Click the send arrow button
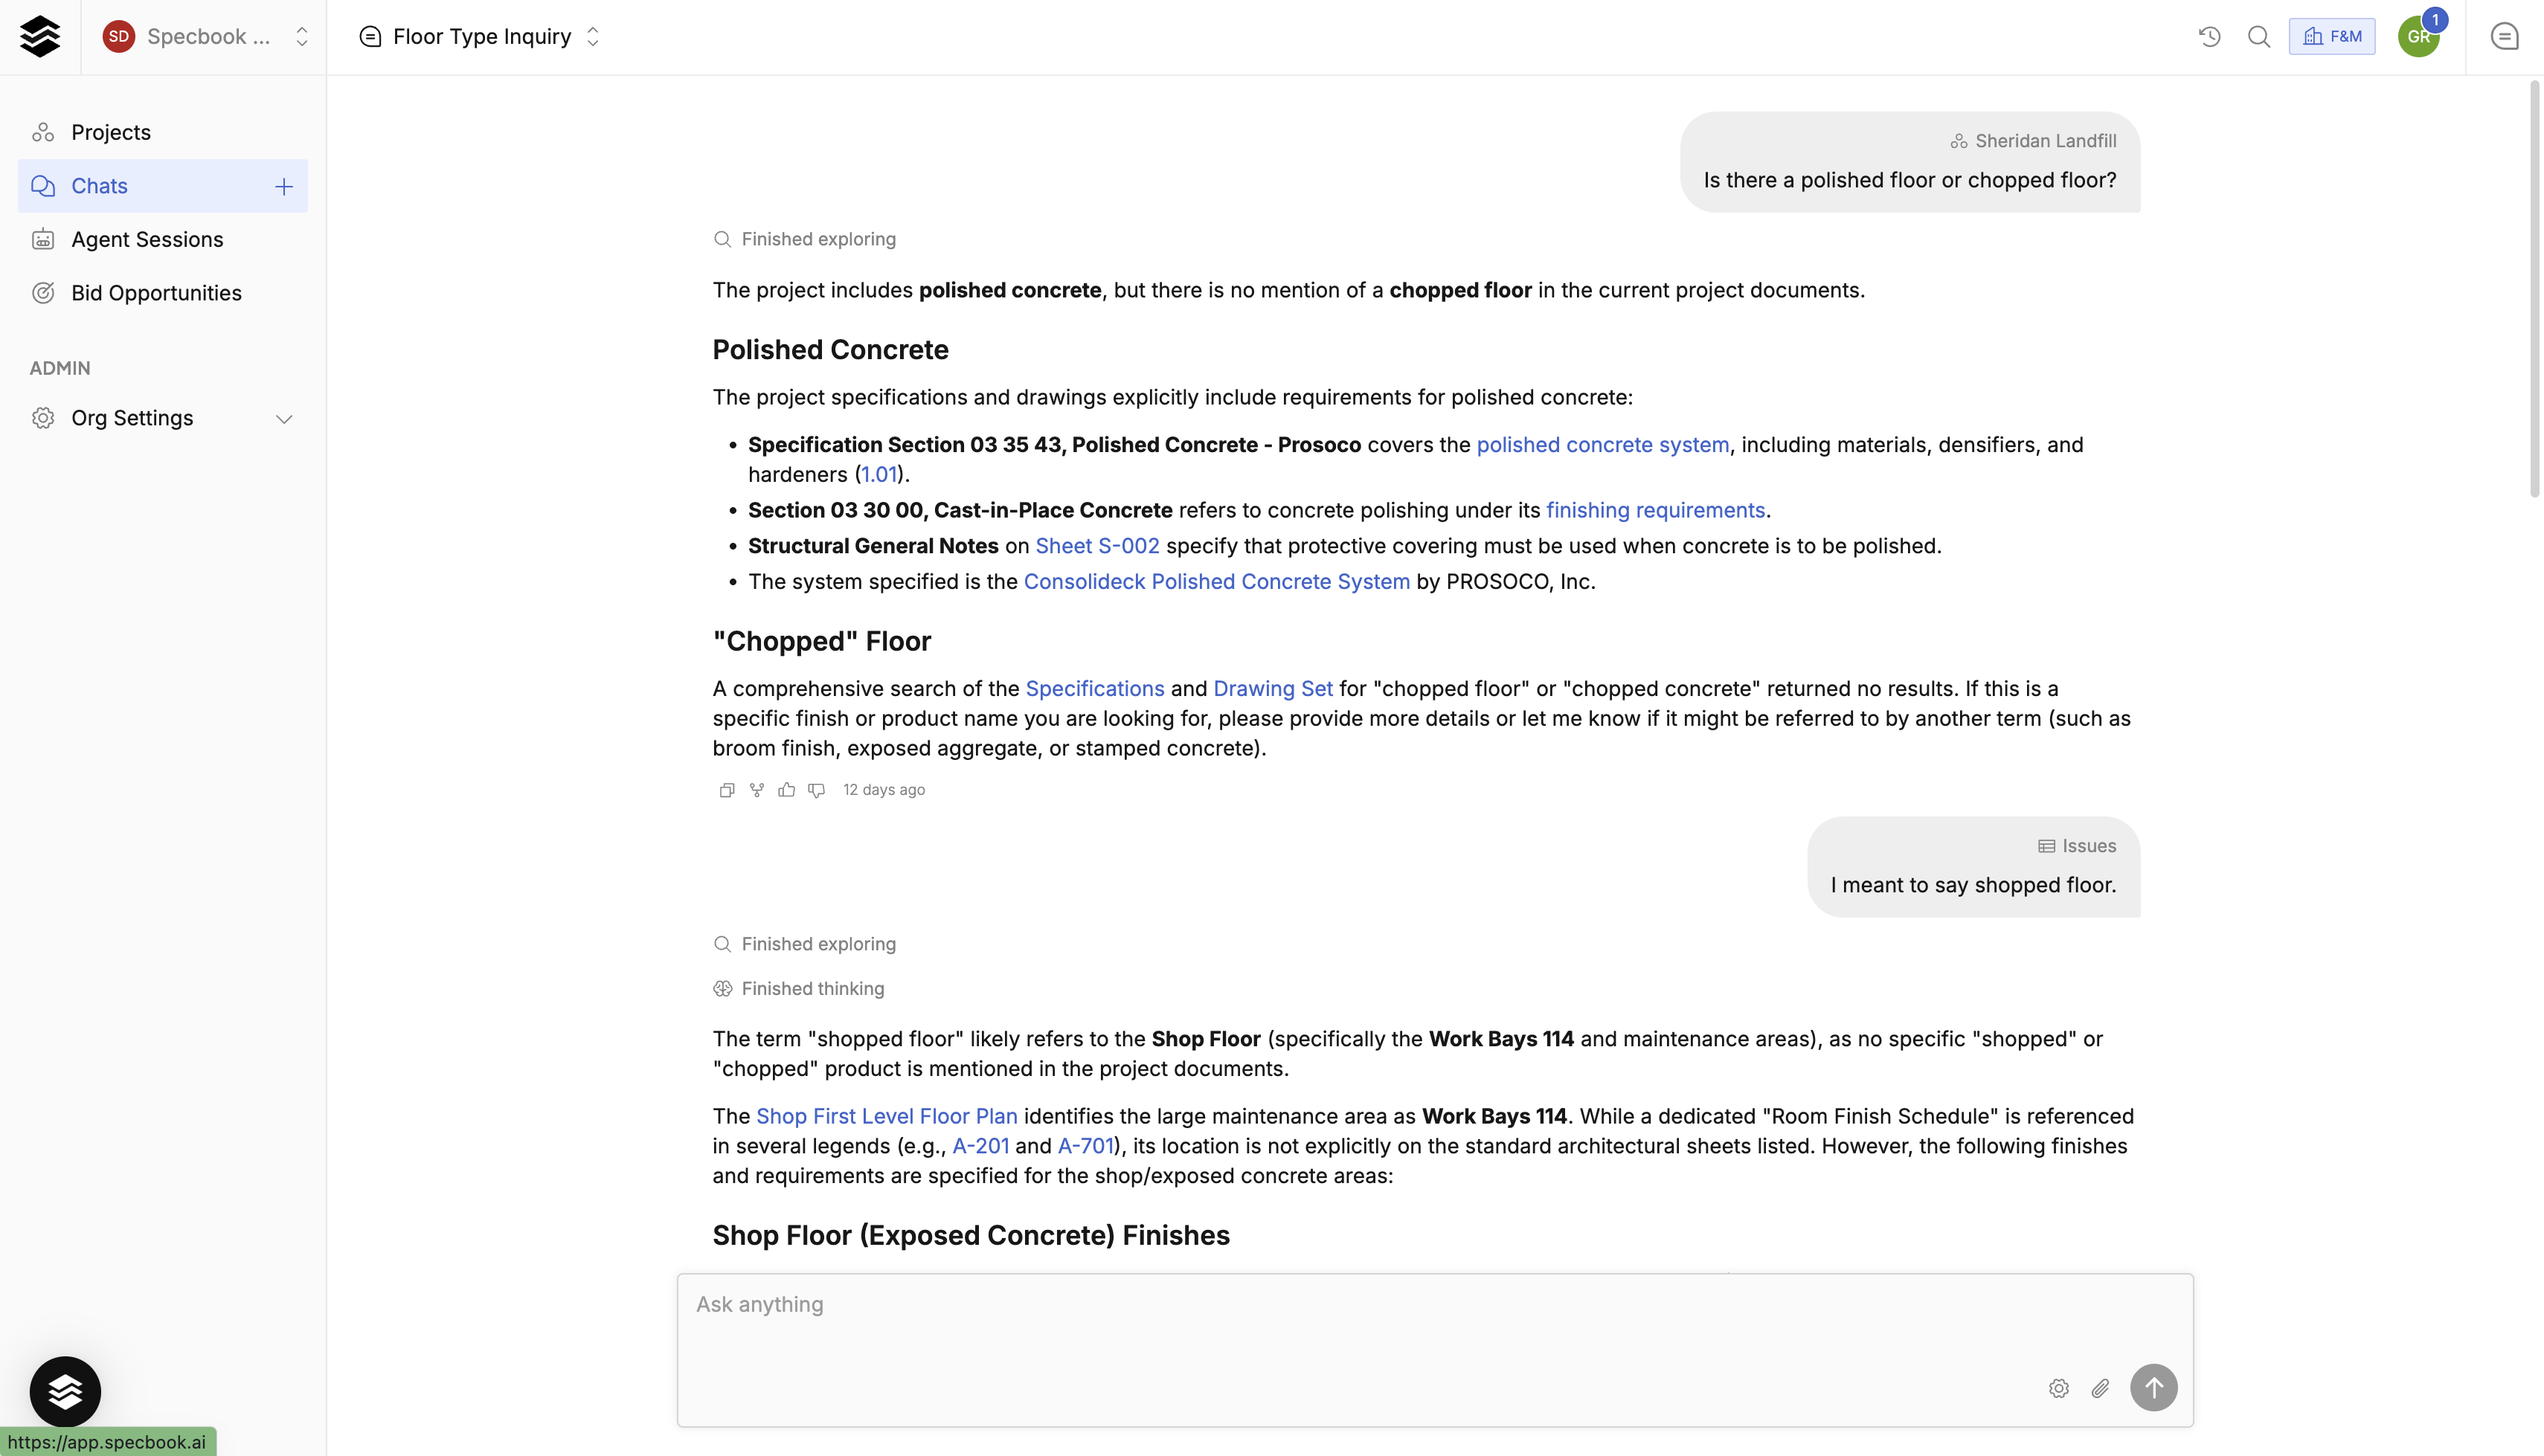The width and height of the screenshot is (2544, 1456). click(x=2154, y=1388)
